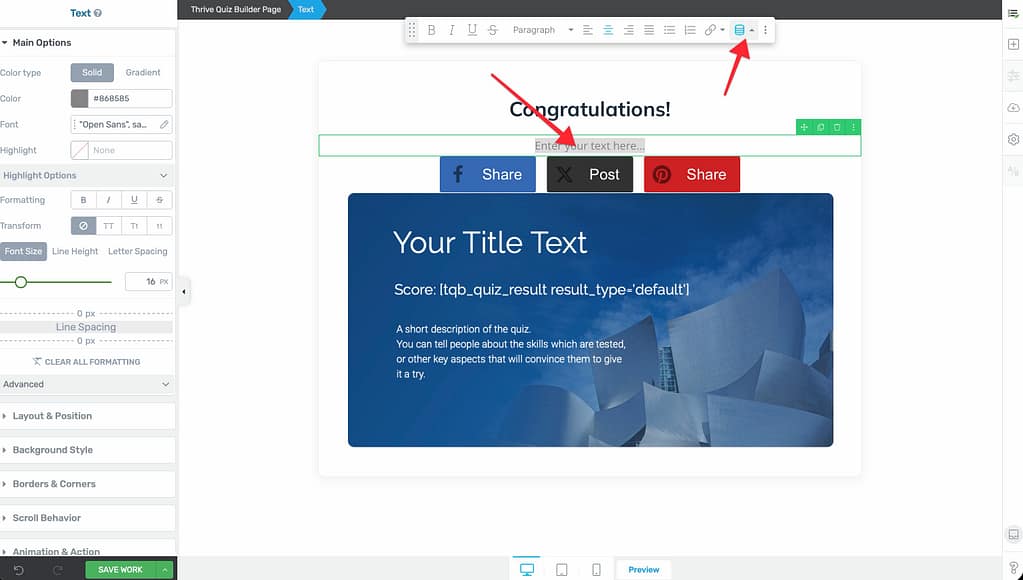Apply bold in the floating text toolbar

click(x=432, y=30)
